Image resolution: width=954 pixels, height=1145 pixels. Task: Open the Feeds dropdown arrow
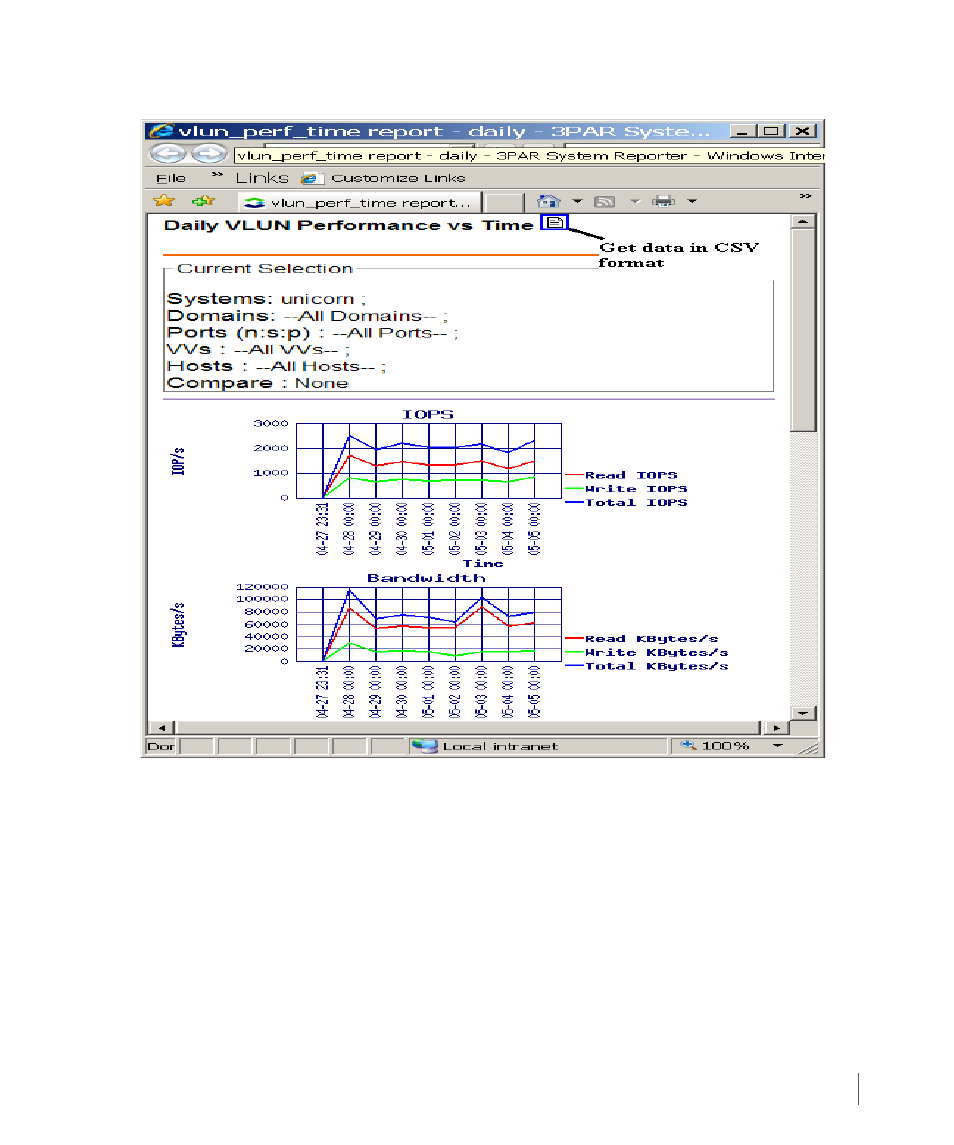[635, 201]
